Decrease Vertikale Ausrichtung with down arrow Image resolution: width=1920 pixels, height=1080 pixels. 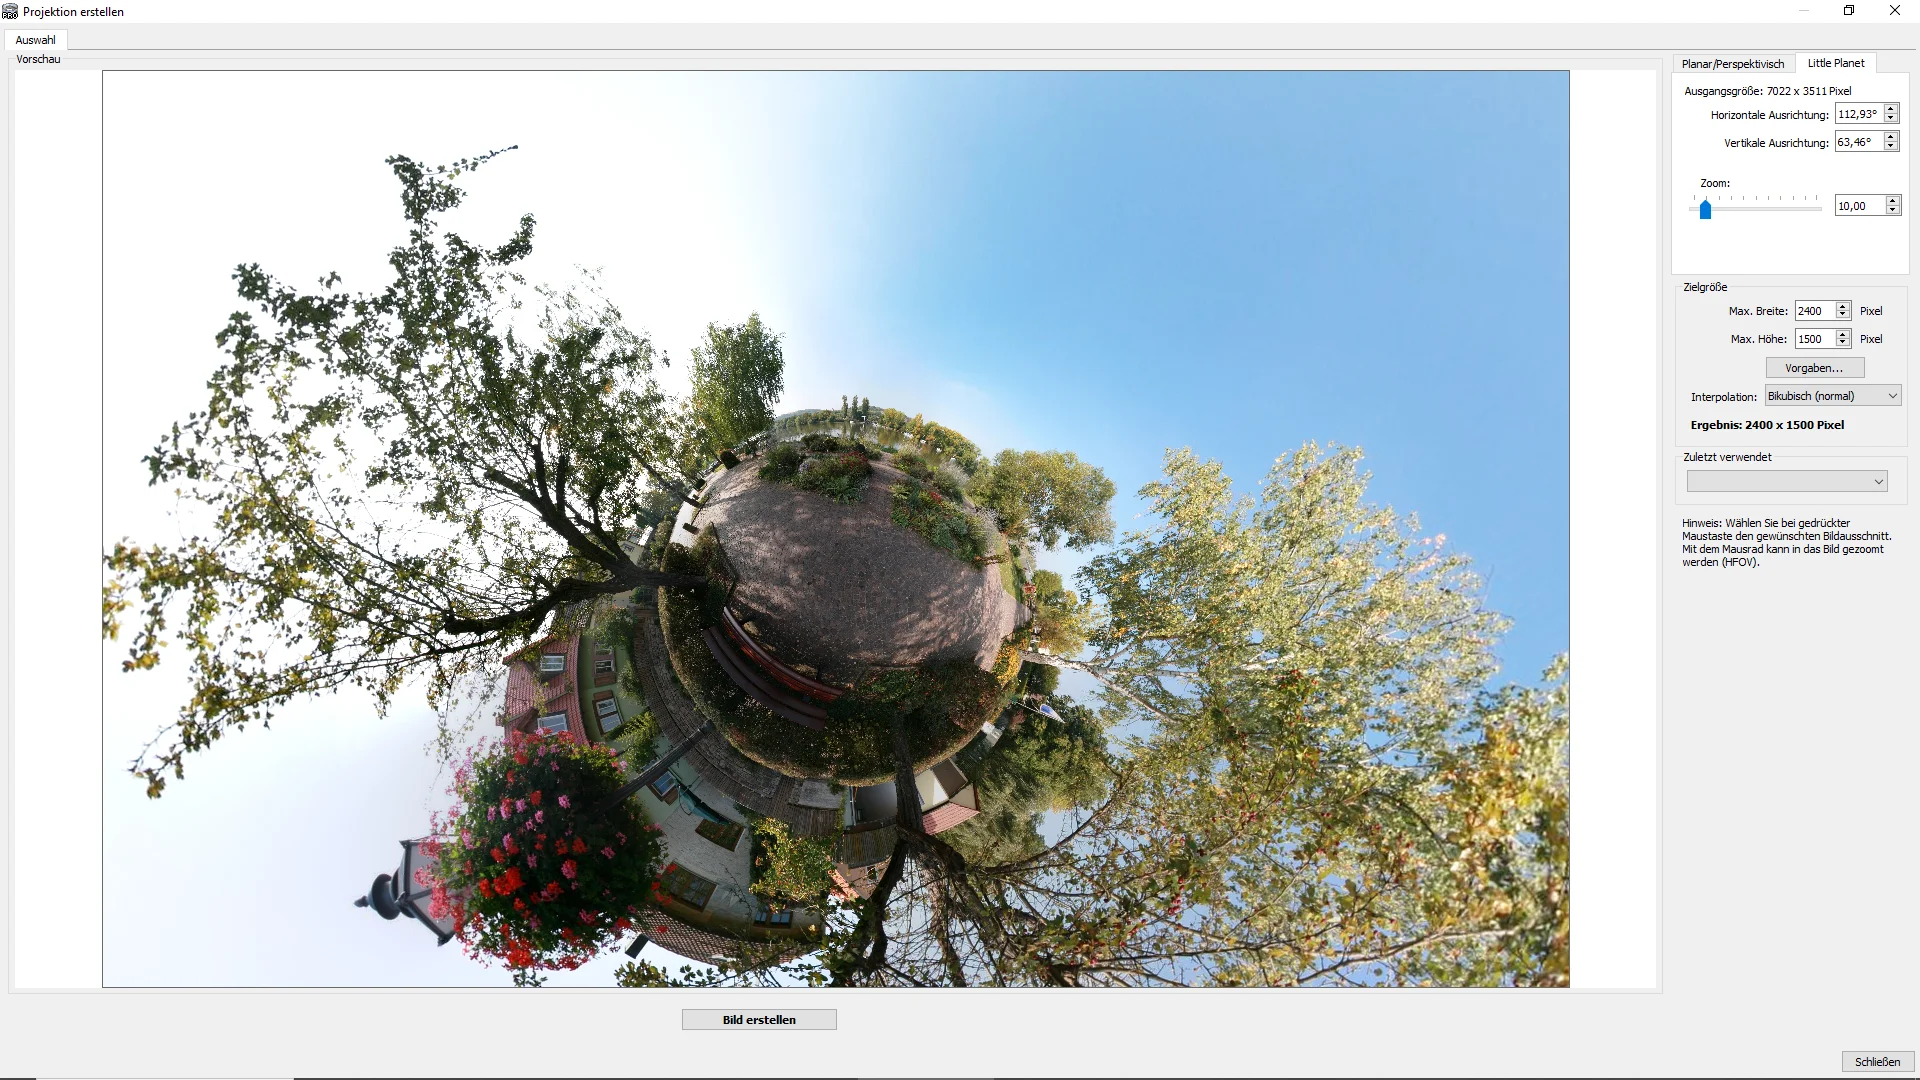click(1891, 147)
